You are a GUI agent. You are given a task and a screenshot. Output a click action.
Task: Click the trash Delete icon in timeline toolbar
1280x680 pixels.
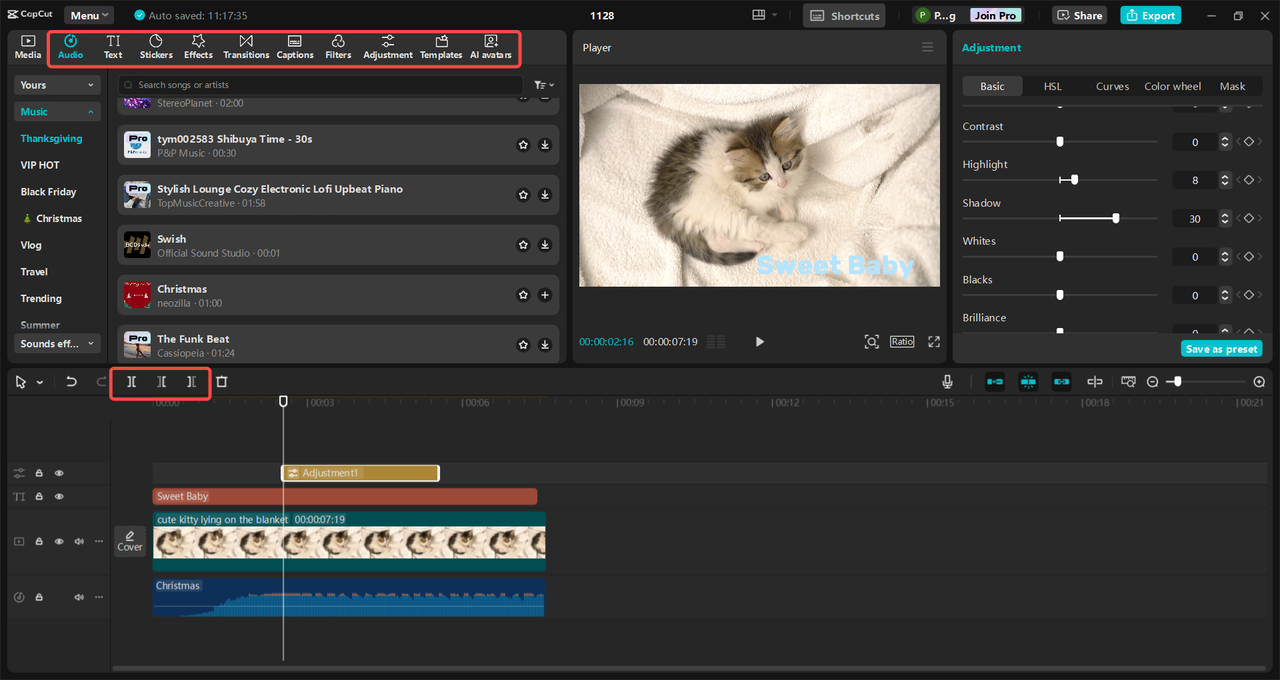tap(222, 382)
